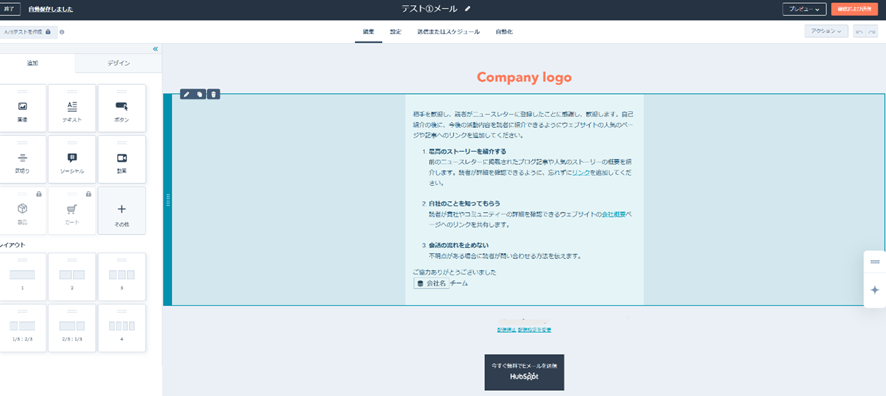Grab the section drag handle on teal bar

click(x=168, y=200)
